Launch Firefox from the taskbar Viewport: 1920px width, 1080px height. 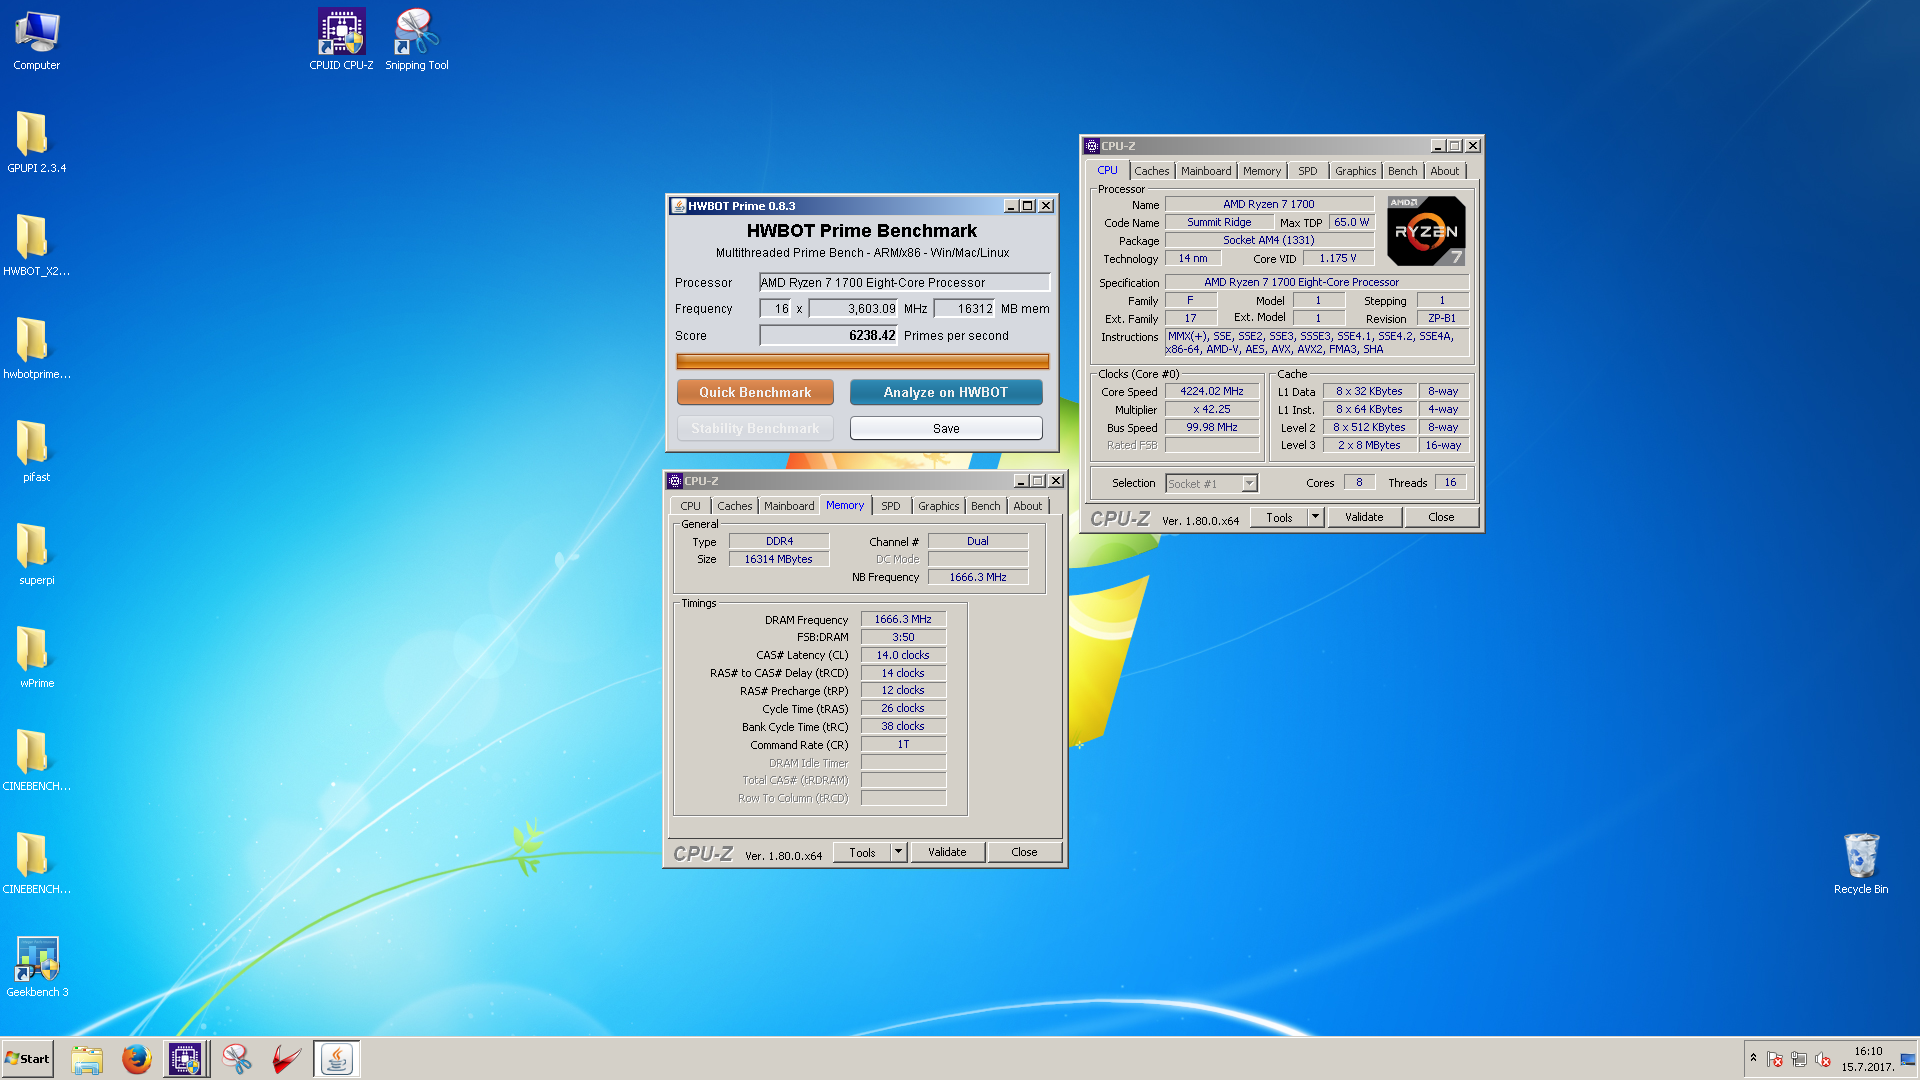[137, 1059]
